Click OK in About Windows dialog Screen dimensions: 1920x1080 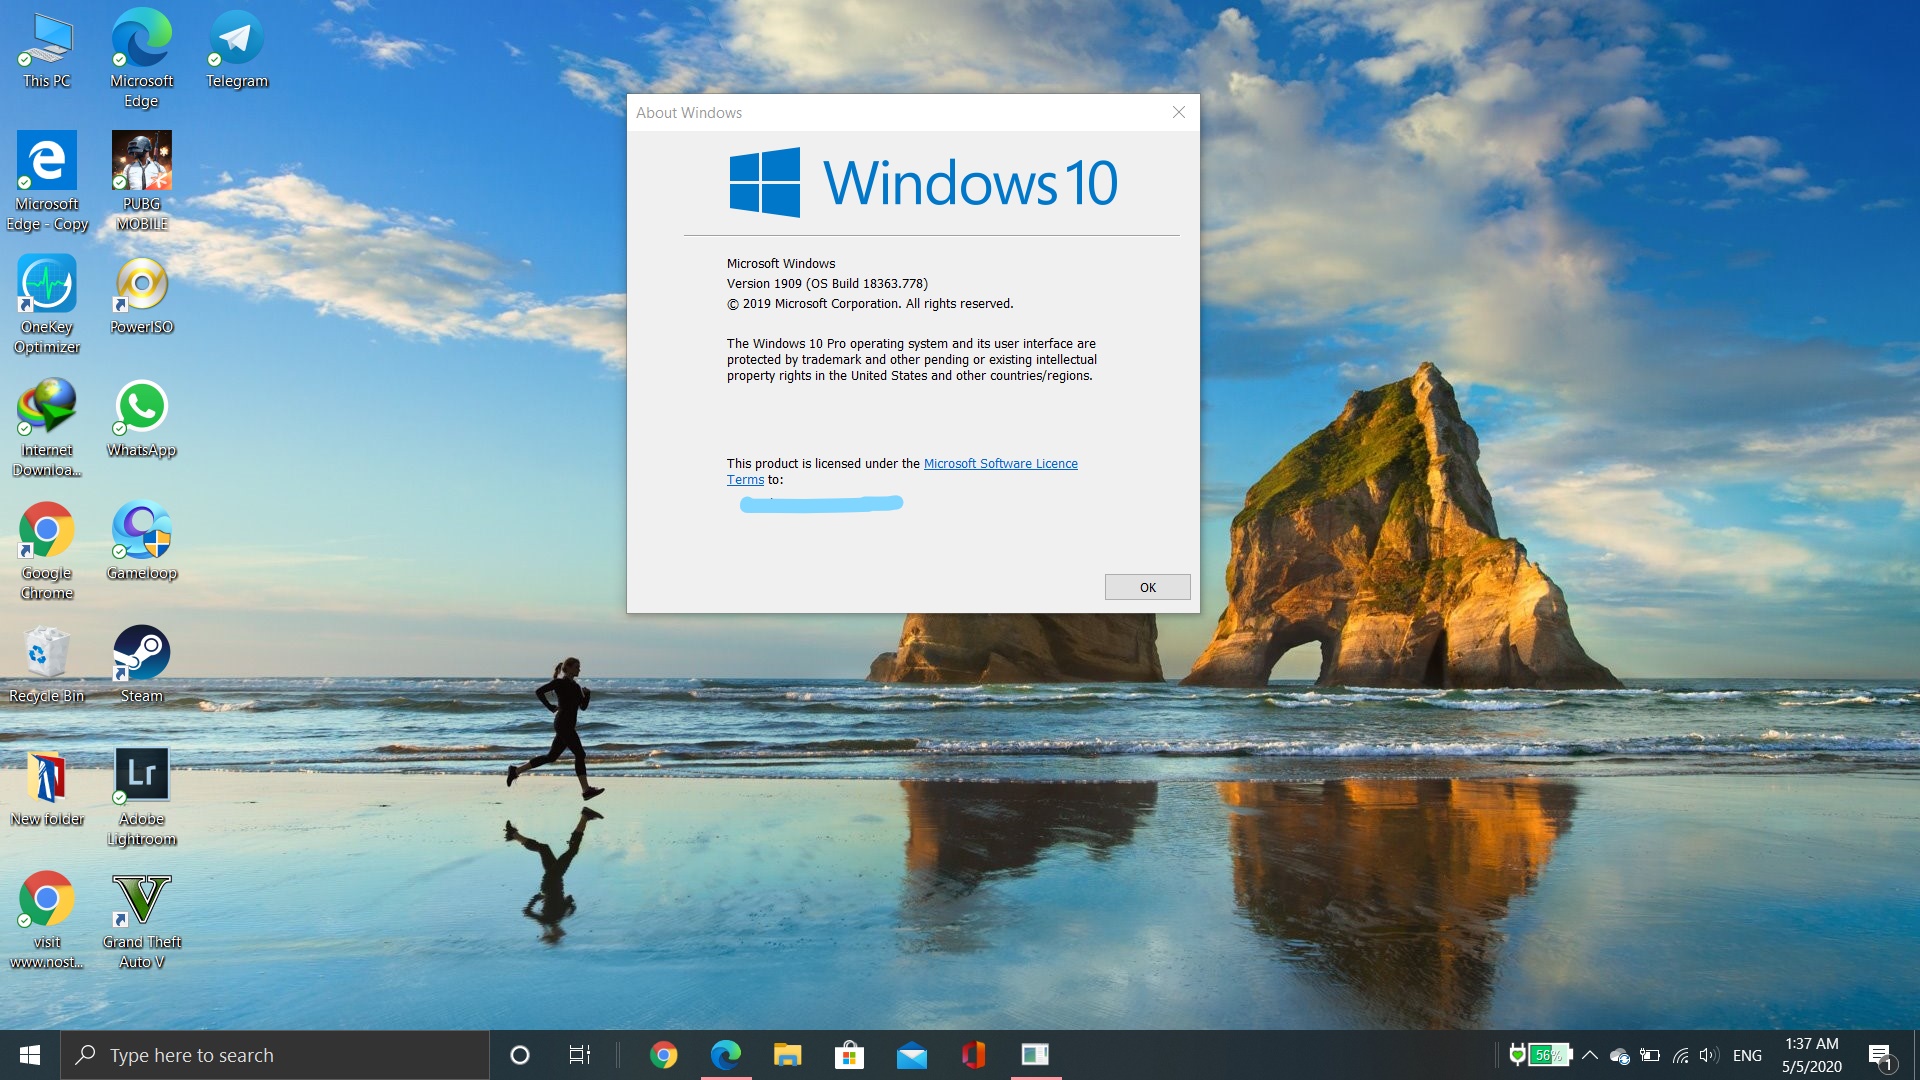(1147, 587)
